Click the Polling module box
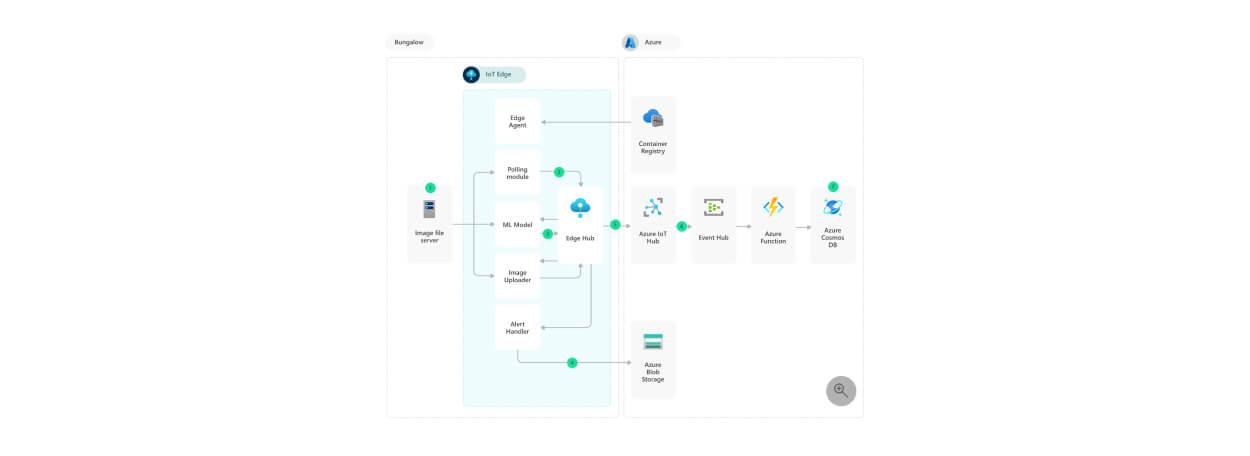 pyautogui.click(x=518, y=173)
